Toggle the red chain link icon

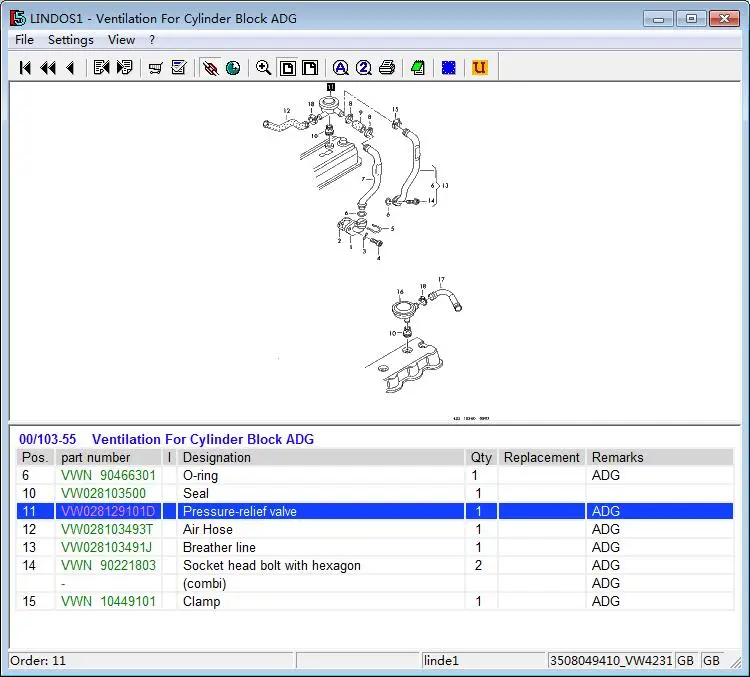(210, 68)
